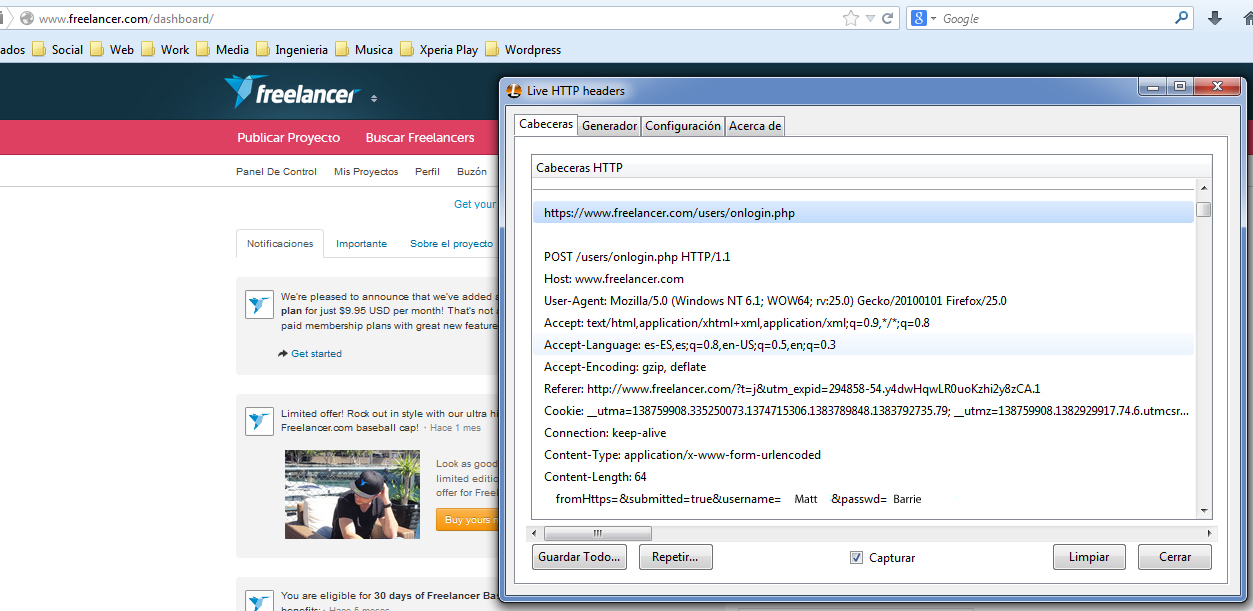Expand the menu arrow beside Freelancer logo
Image resolution: width=1253 pixels, height=611 pixels.
click(x=374, y=98)
